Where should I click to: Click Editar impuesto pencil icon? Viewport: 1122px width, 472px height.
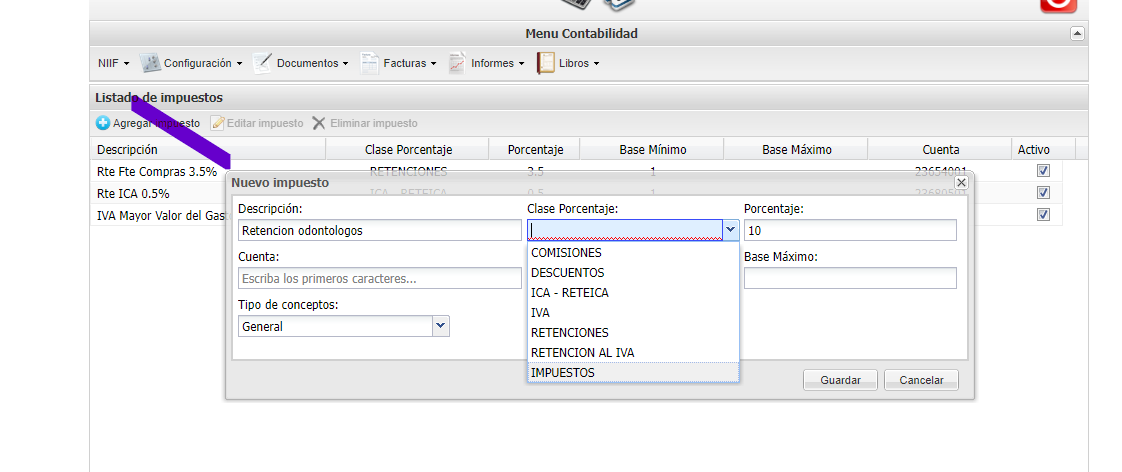218,123
